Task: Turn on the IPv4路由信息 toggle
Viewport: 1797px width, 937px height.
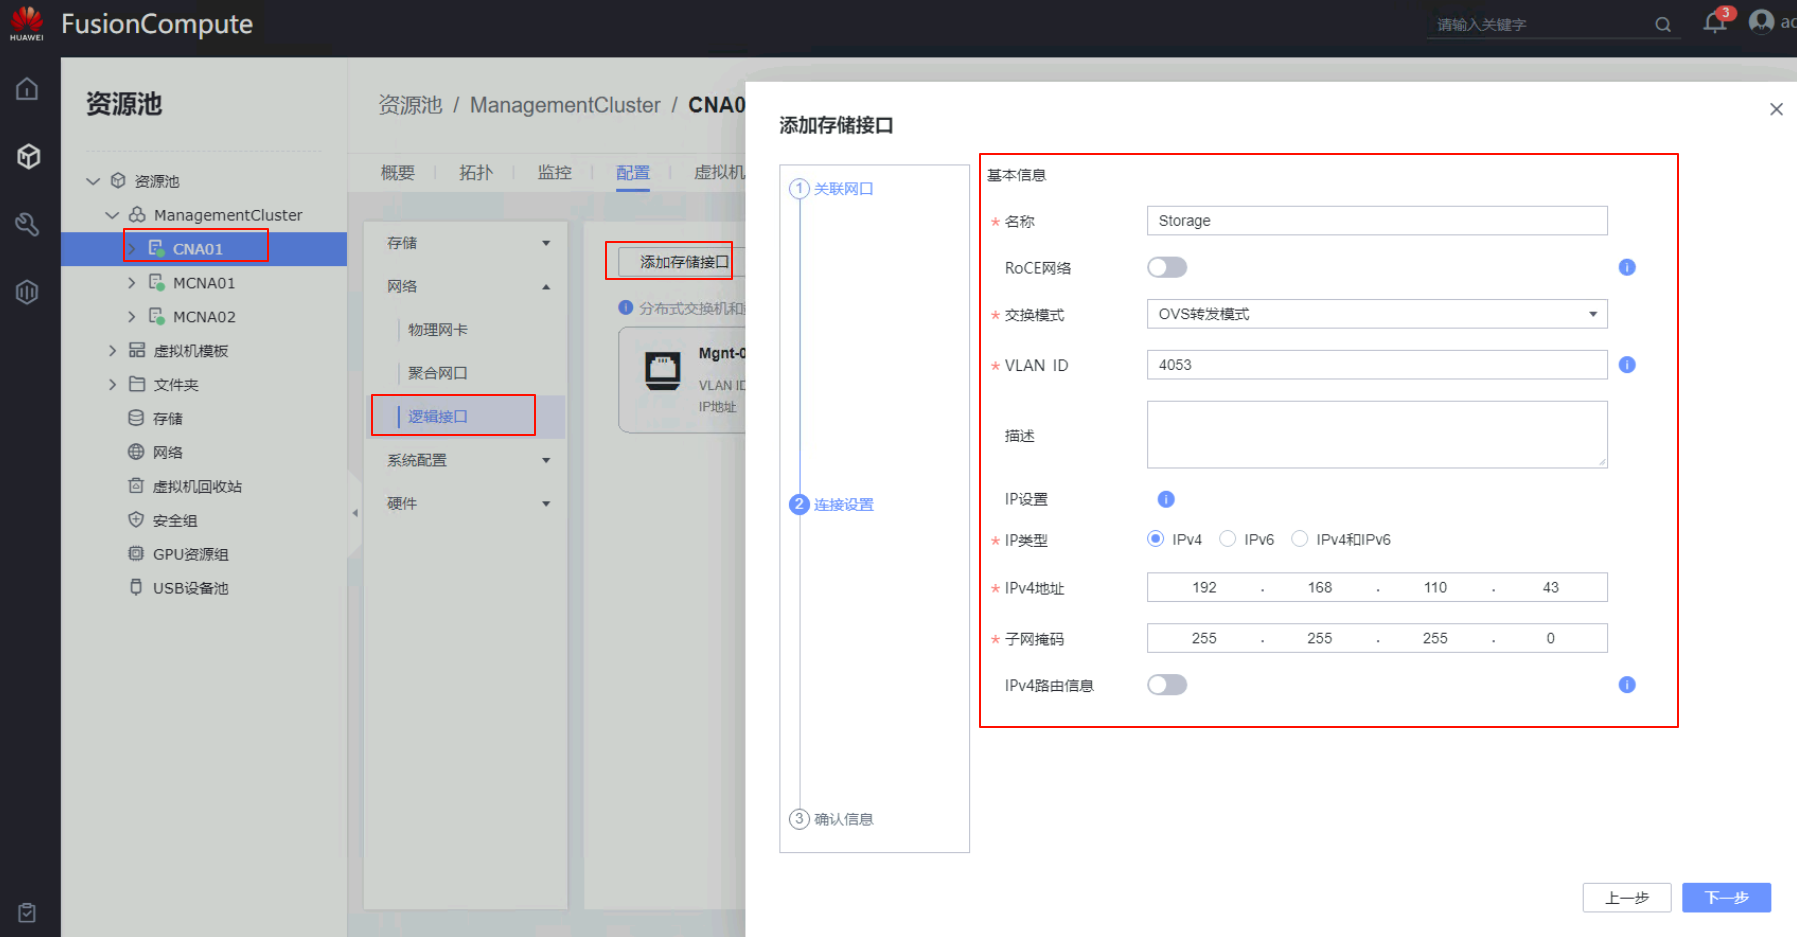Action: [1166, 685]
